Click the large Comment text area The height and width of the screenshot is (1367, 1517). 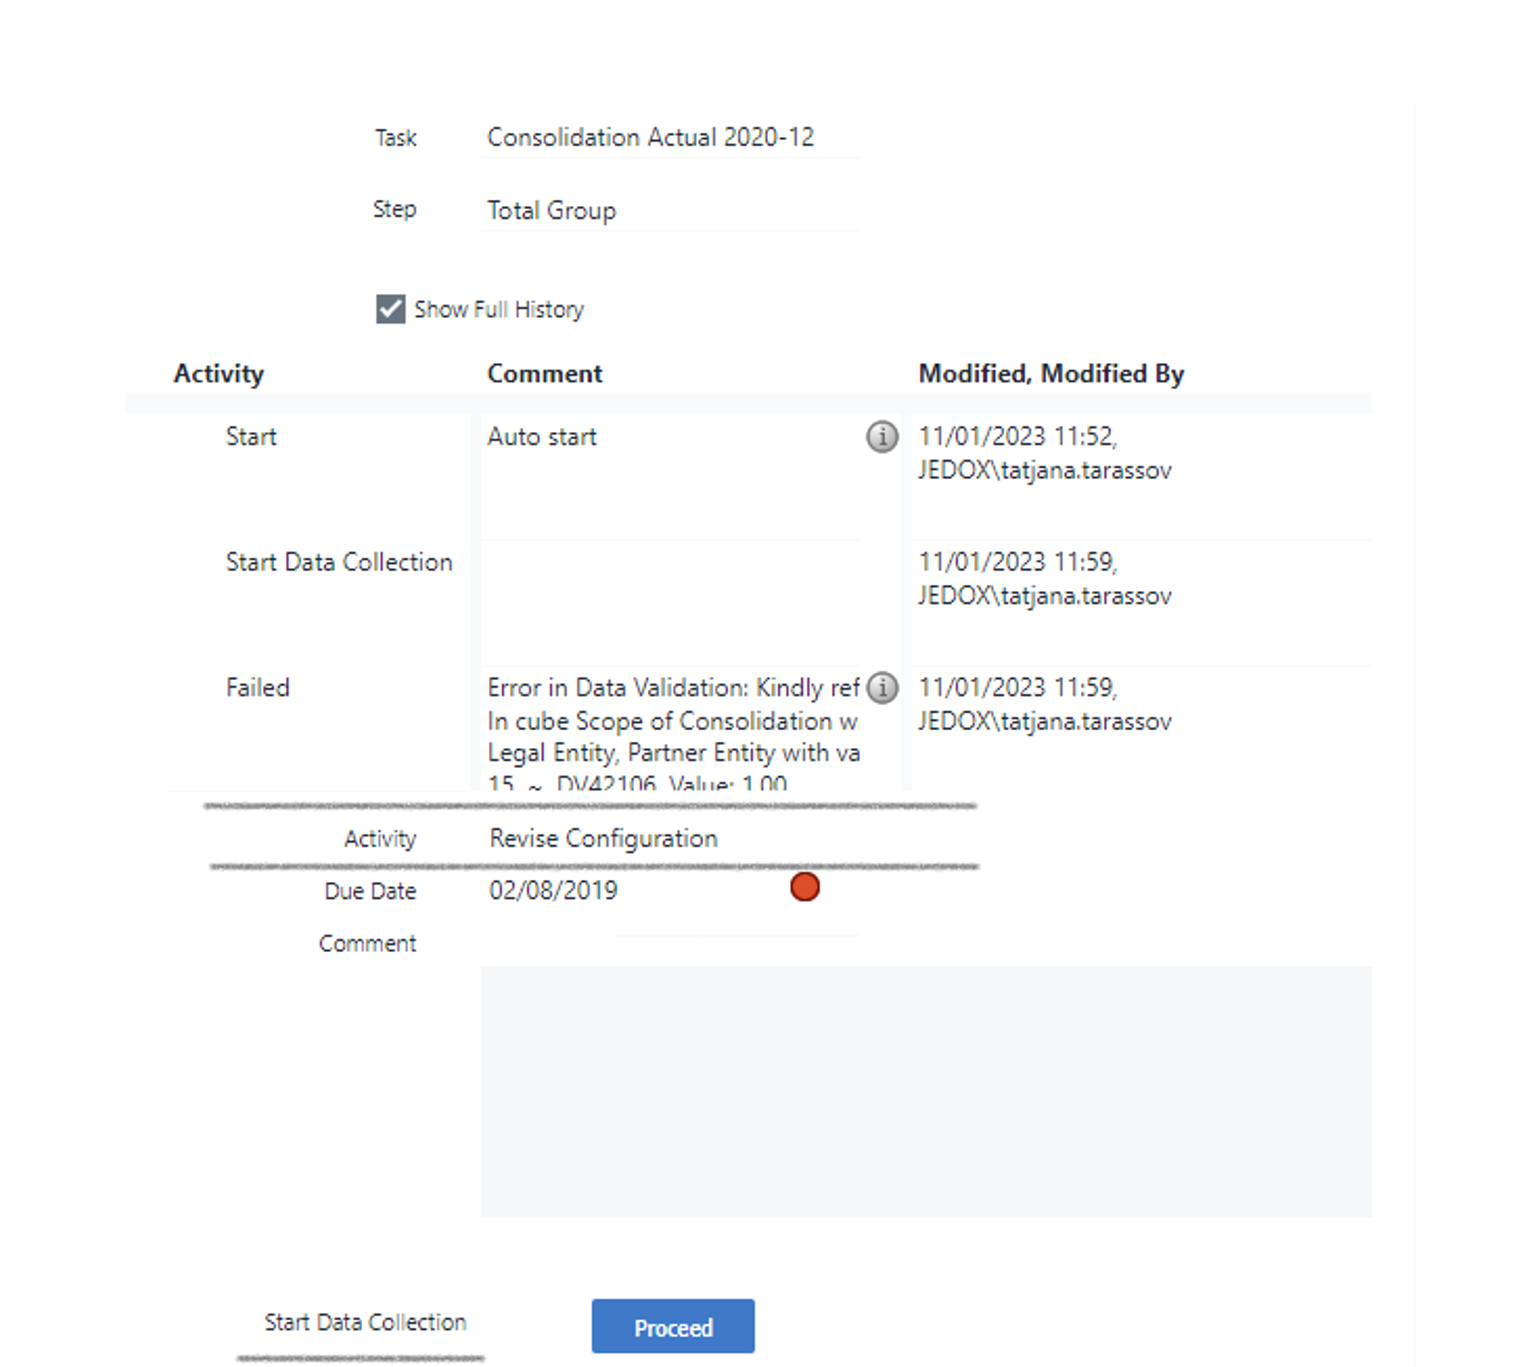926,1091
